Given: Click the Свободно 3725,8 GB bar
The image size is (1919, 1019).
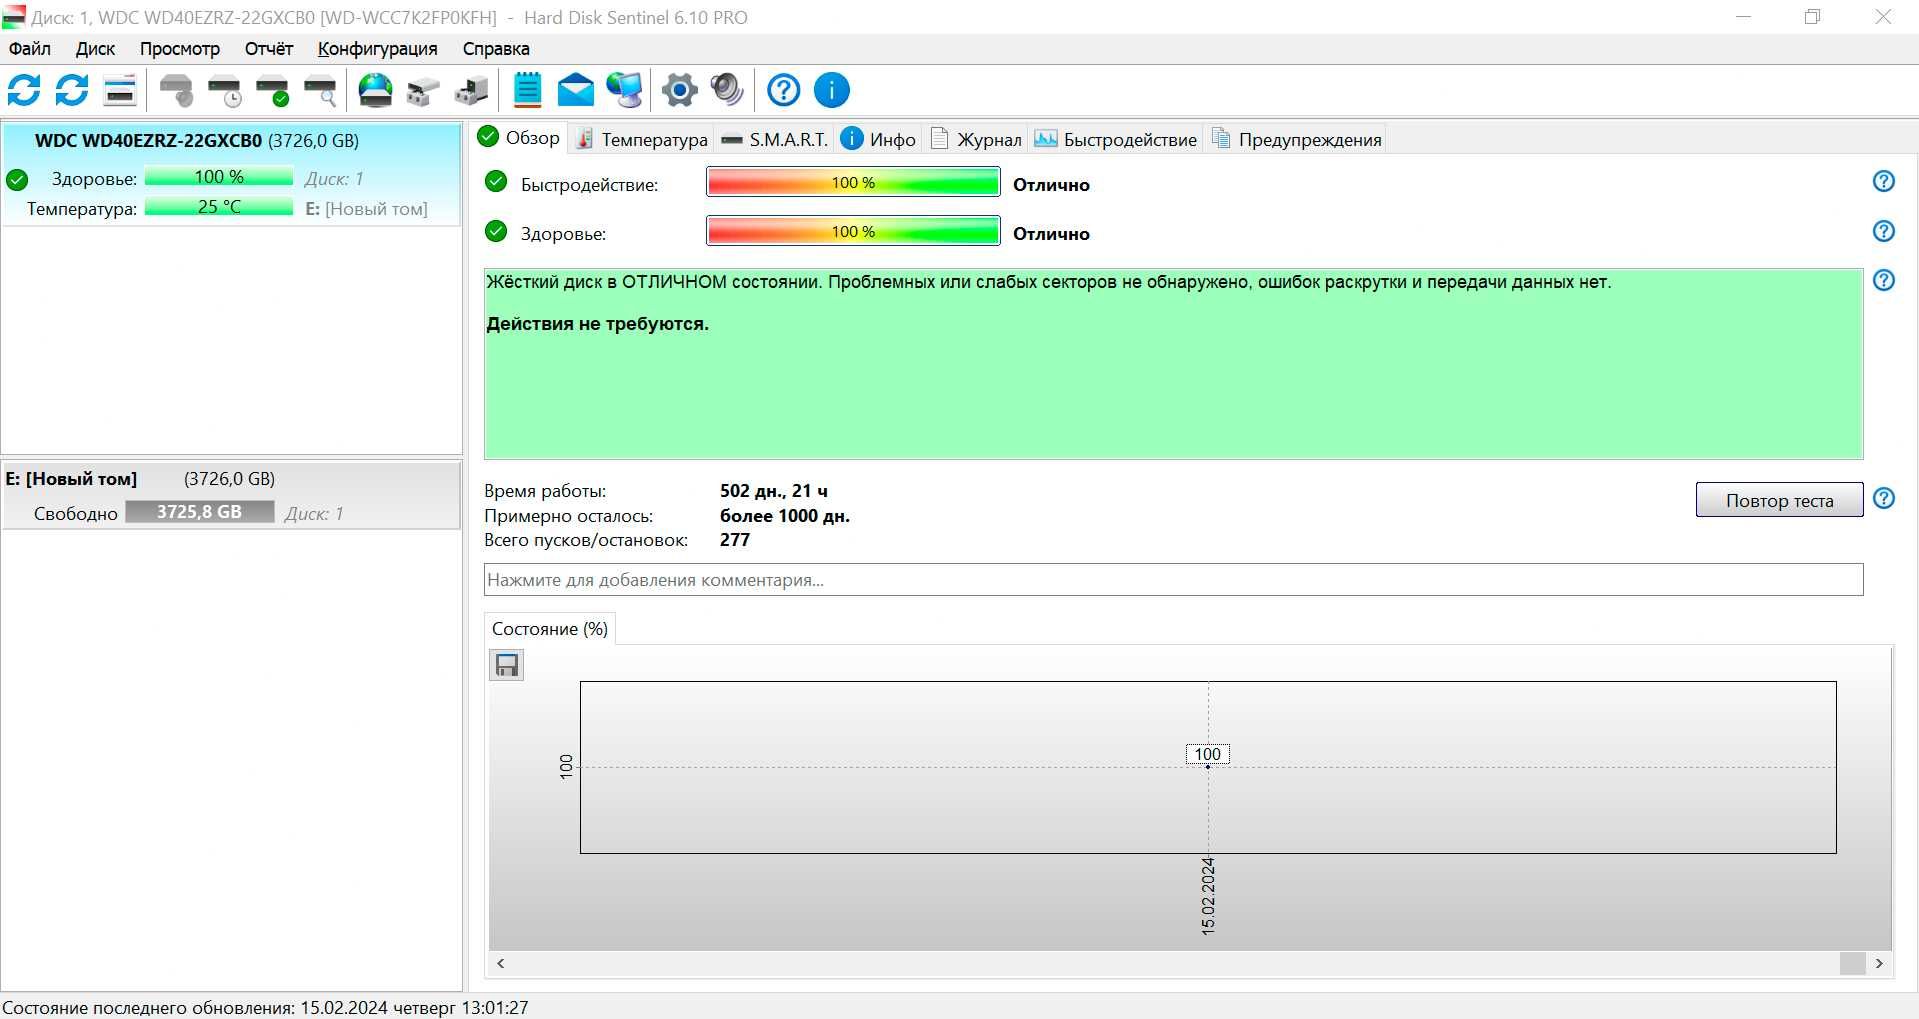Looking at the screenshot, I should click(199, 512).
